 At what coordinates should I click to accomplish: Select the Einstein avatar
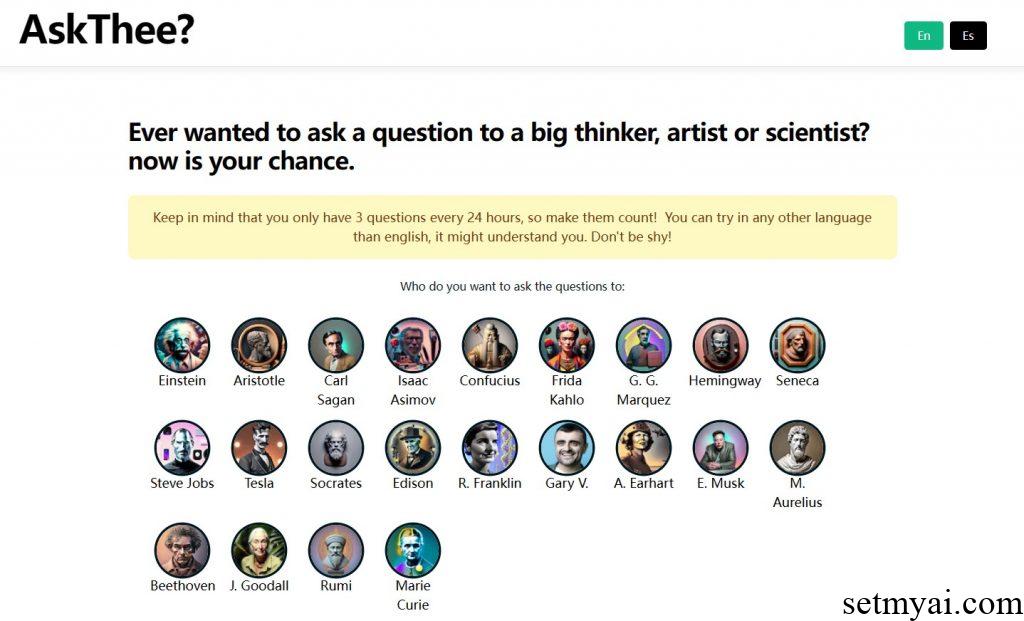point(181,343)
